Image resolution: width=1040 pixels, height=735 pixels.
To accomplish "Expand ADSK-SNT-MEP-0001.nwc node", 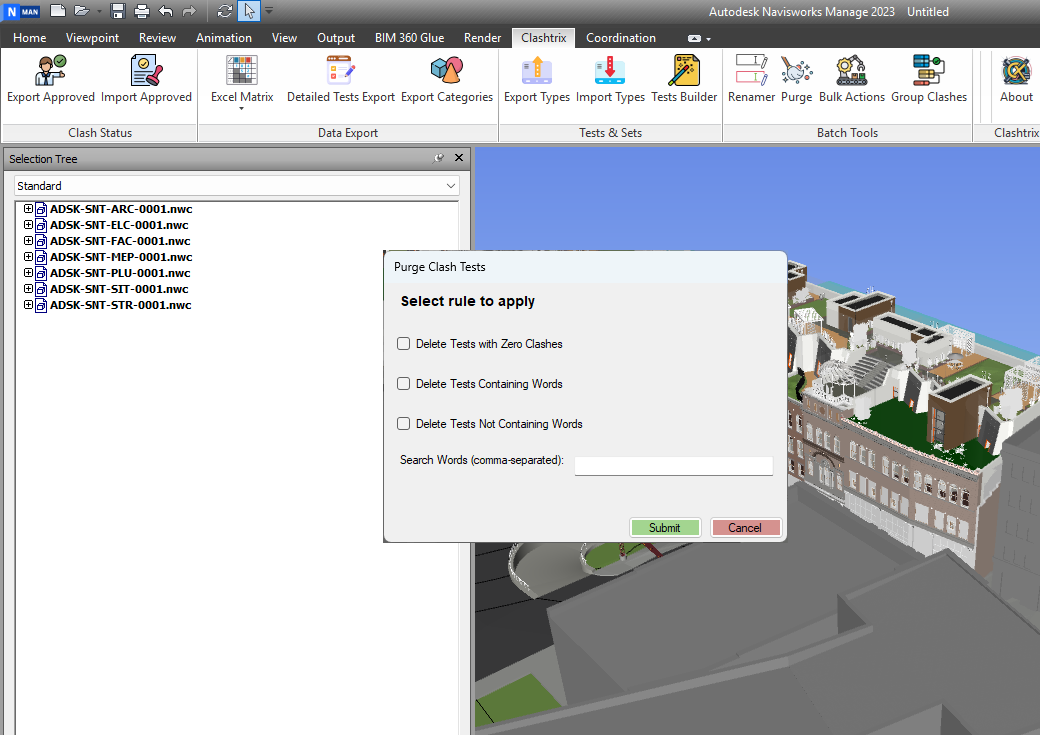I will pos(29,257).
